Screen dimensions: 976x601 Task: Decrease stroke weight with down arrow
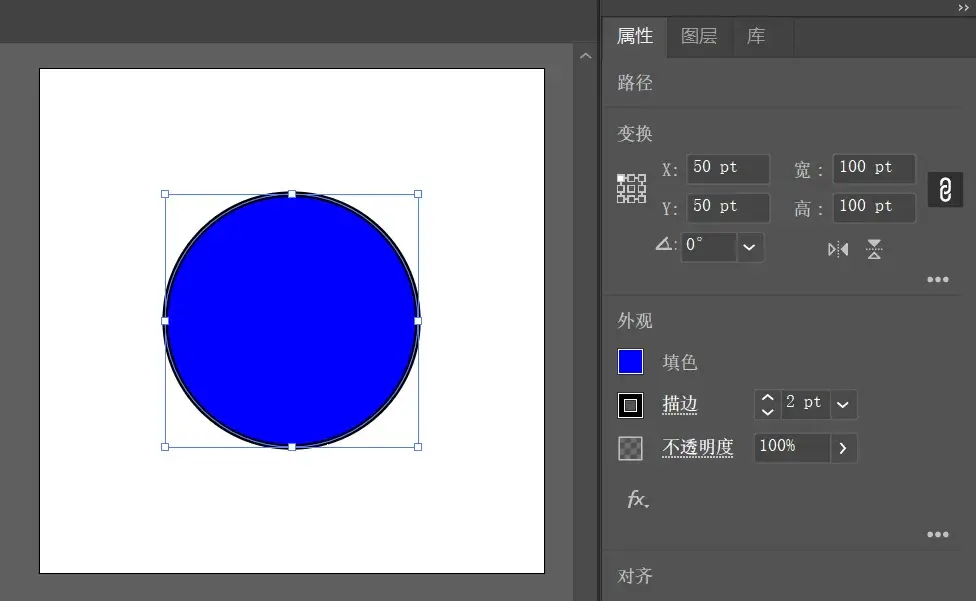[767, 411]
